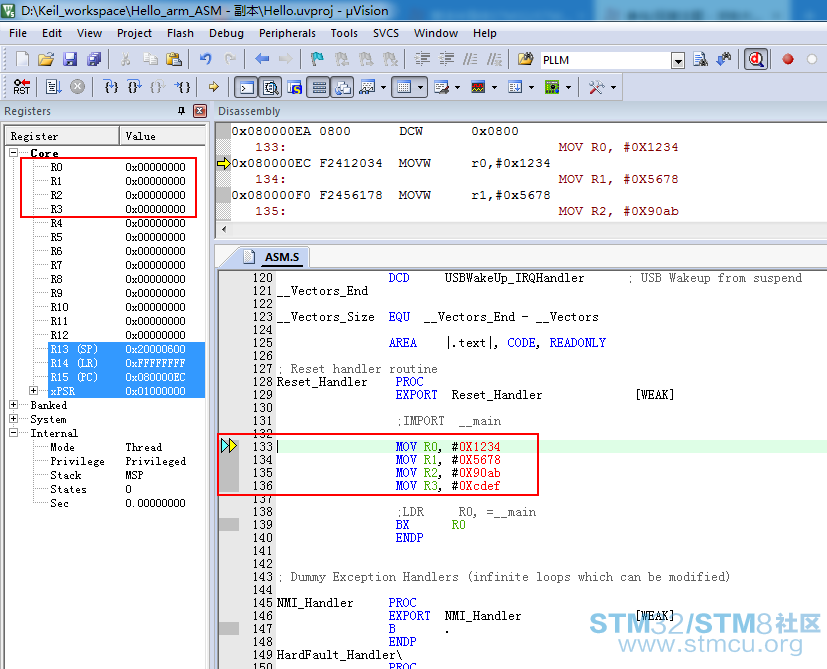This screenshot has width=827, height=669.
Task: Run to cursor line
Action: pos(183,87)
